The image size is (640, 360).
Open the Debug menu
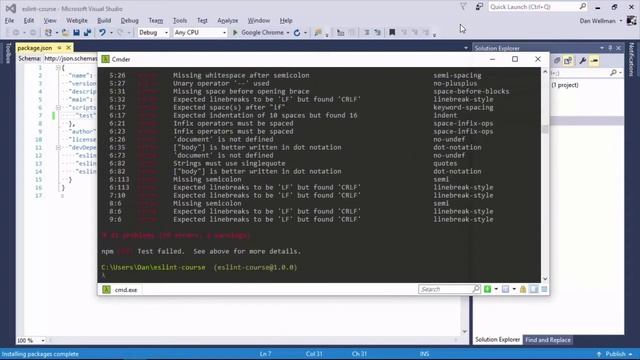pyautogui.click(x=129, y=20)
